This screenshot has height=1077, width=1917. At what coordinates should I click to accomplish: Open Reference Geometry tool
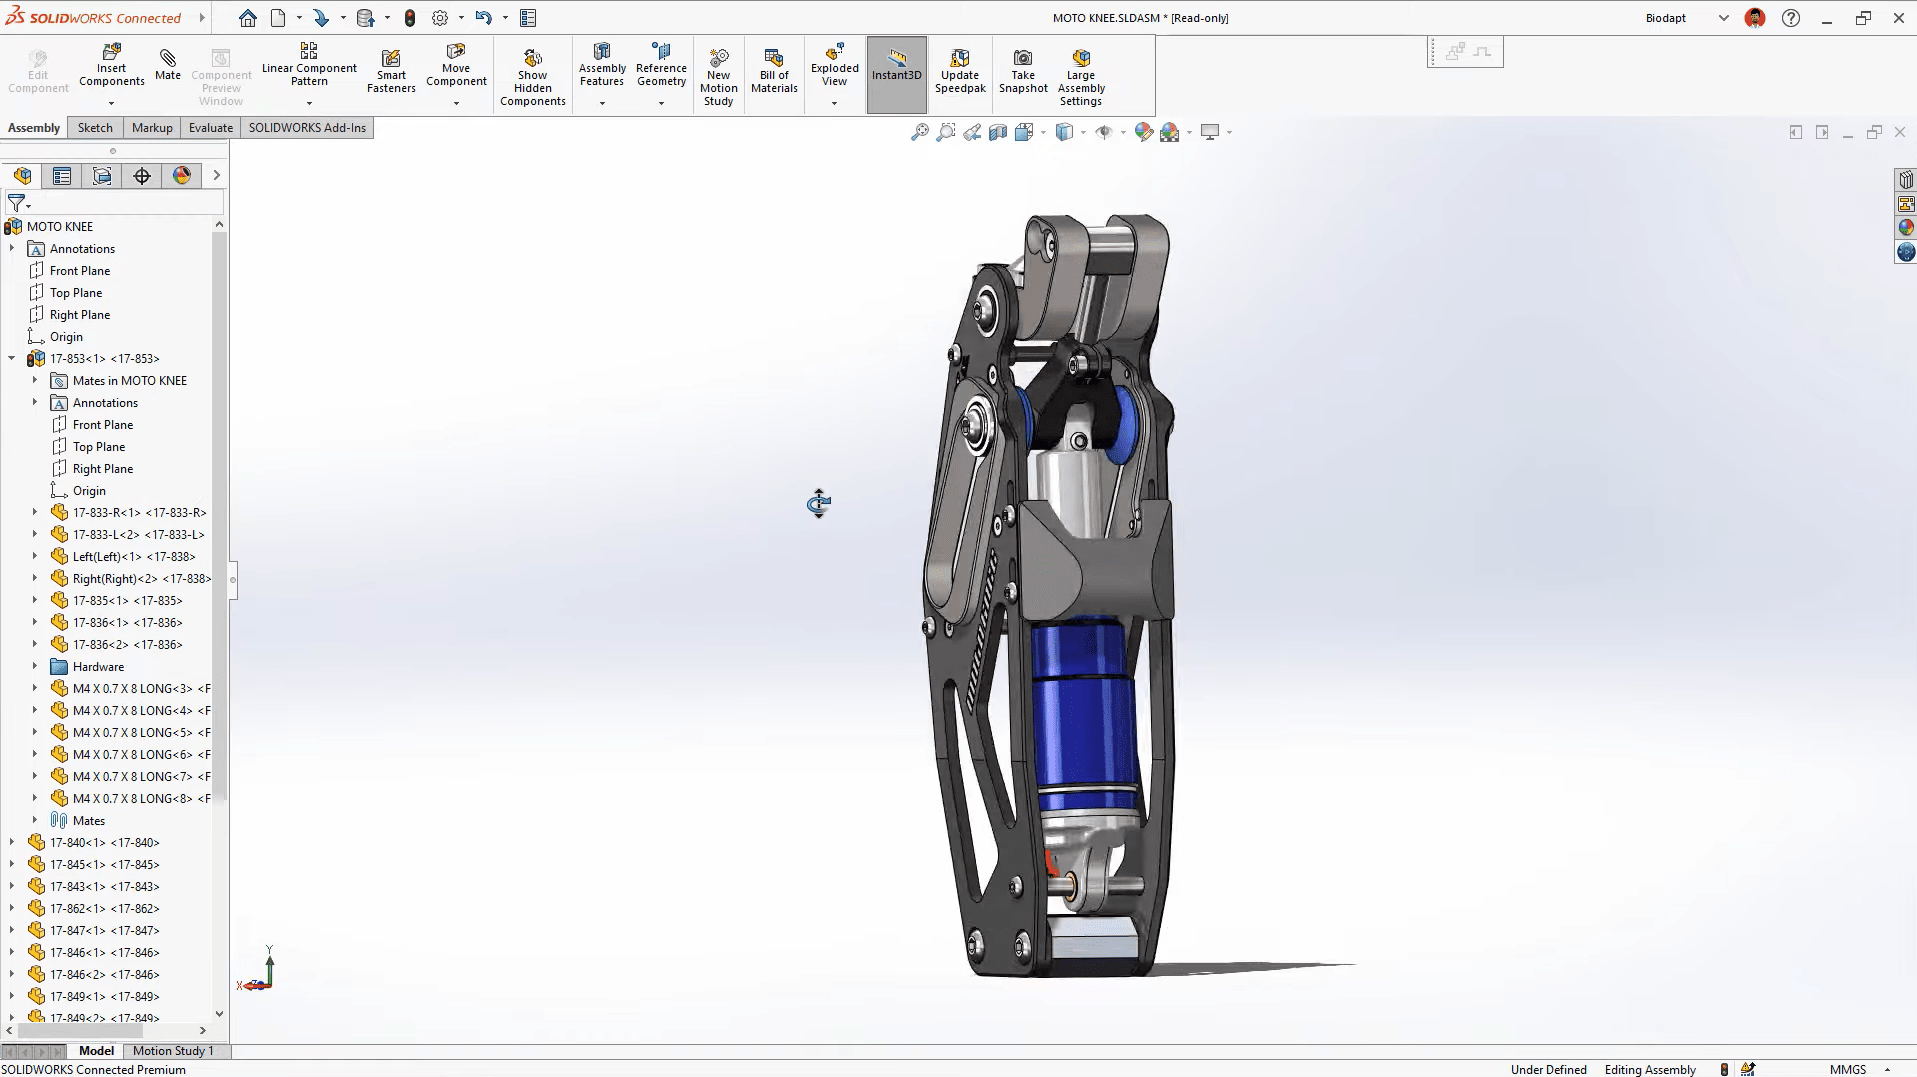[x=661, y=65]
